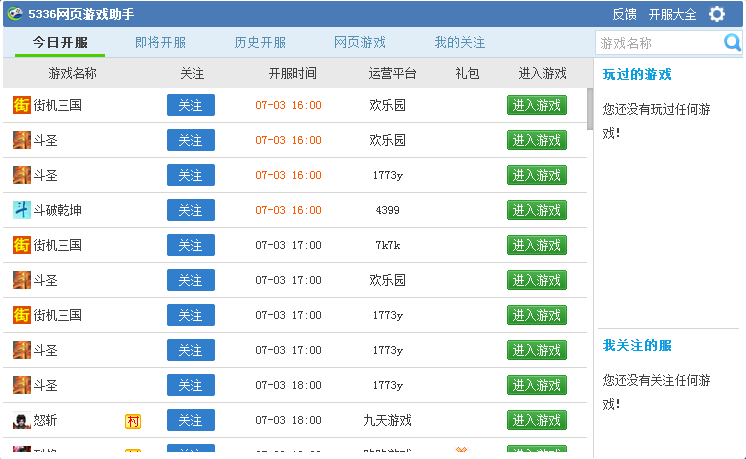Click the search magnifier icon

(x=732, y=43)
